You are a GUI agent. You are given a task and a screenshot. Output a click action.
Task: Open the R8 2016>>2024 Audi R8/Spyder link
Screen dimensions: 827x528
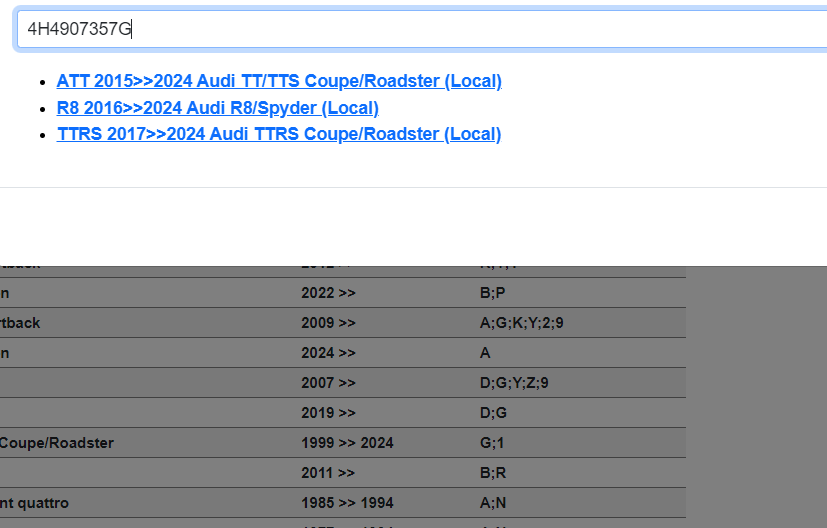tap(217, 108)
